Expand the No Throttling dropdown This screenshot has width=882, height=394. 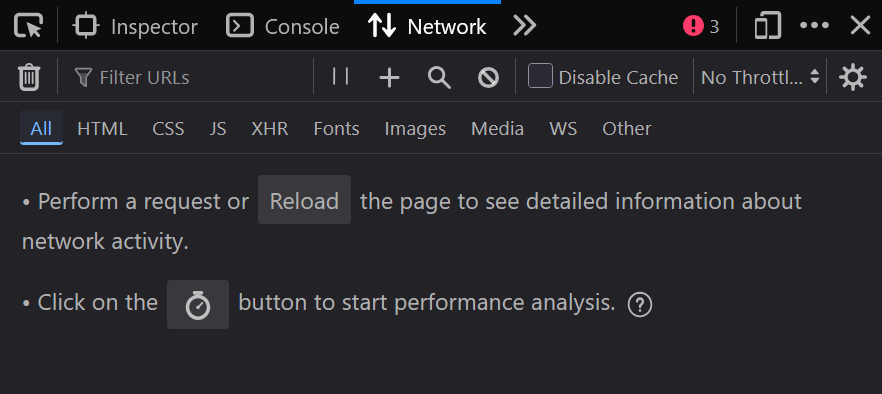pos(760,77)
